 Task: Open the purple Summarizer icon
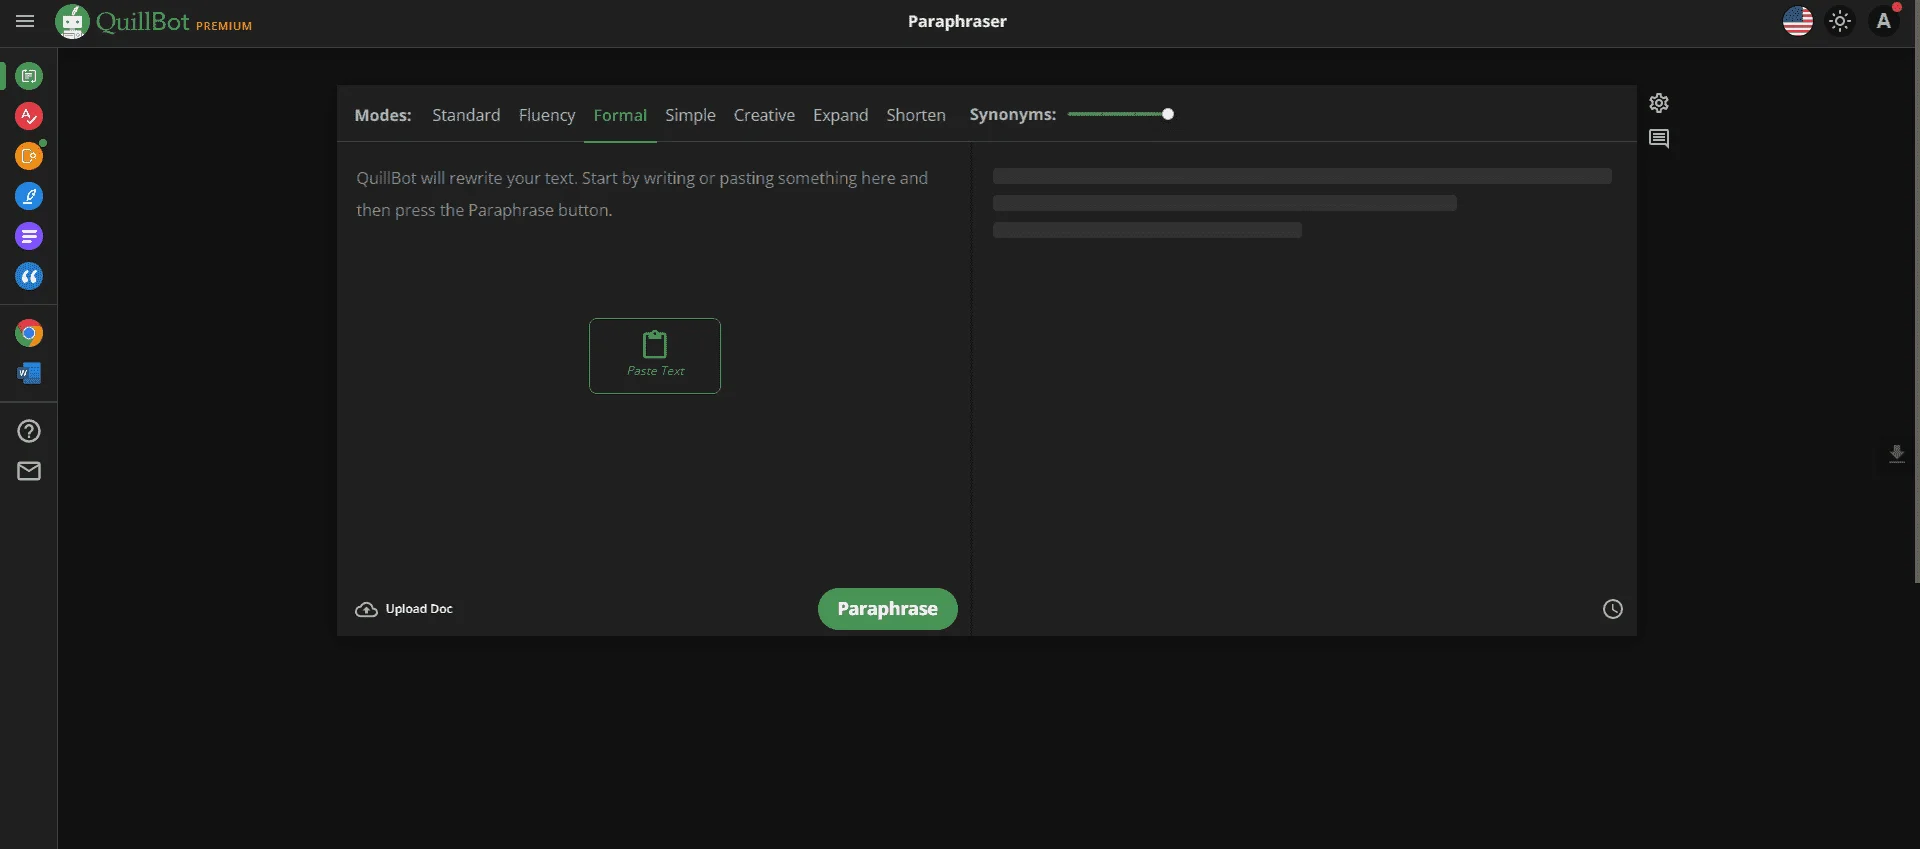click(x=29, y=236)
